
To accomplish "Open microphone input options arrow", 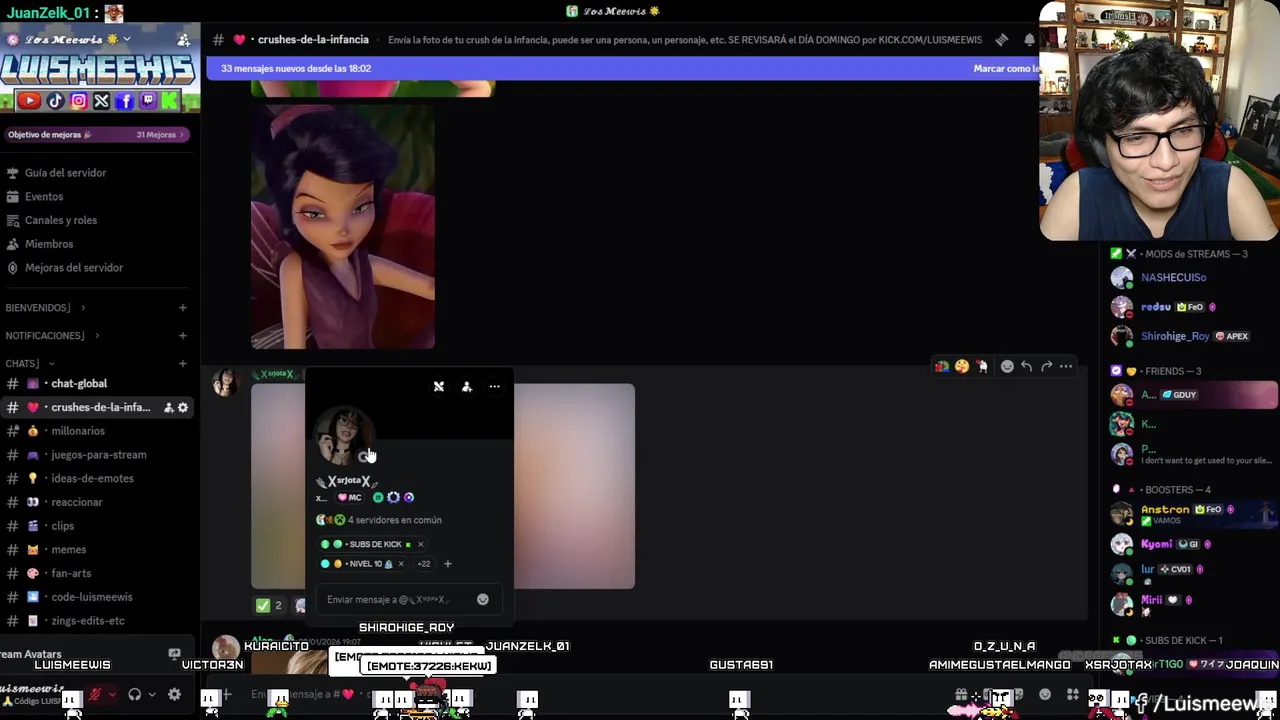I will click(111, 694).
